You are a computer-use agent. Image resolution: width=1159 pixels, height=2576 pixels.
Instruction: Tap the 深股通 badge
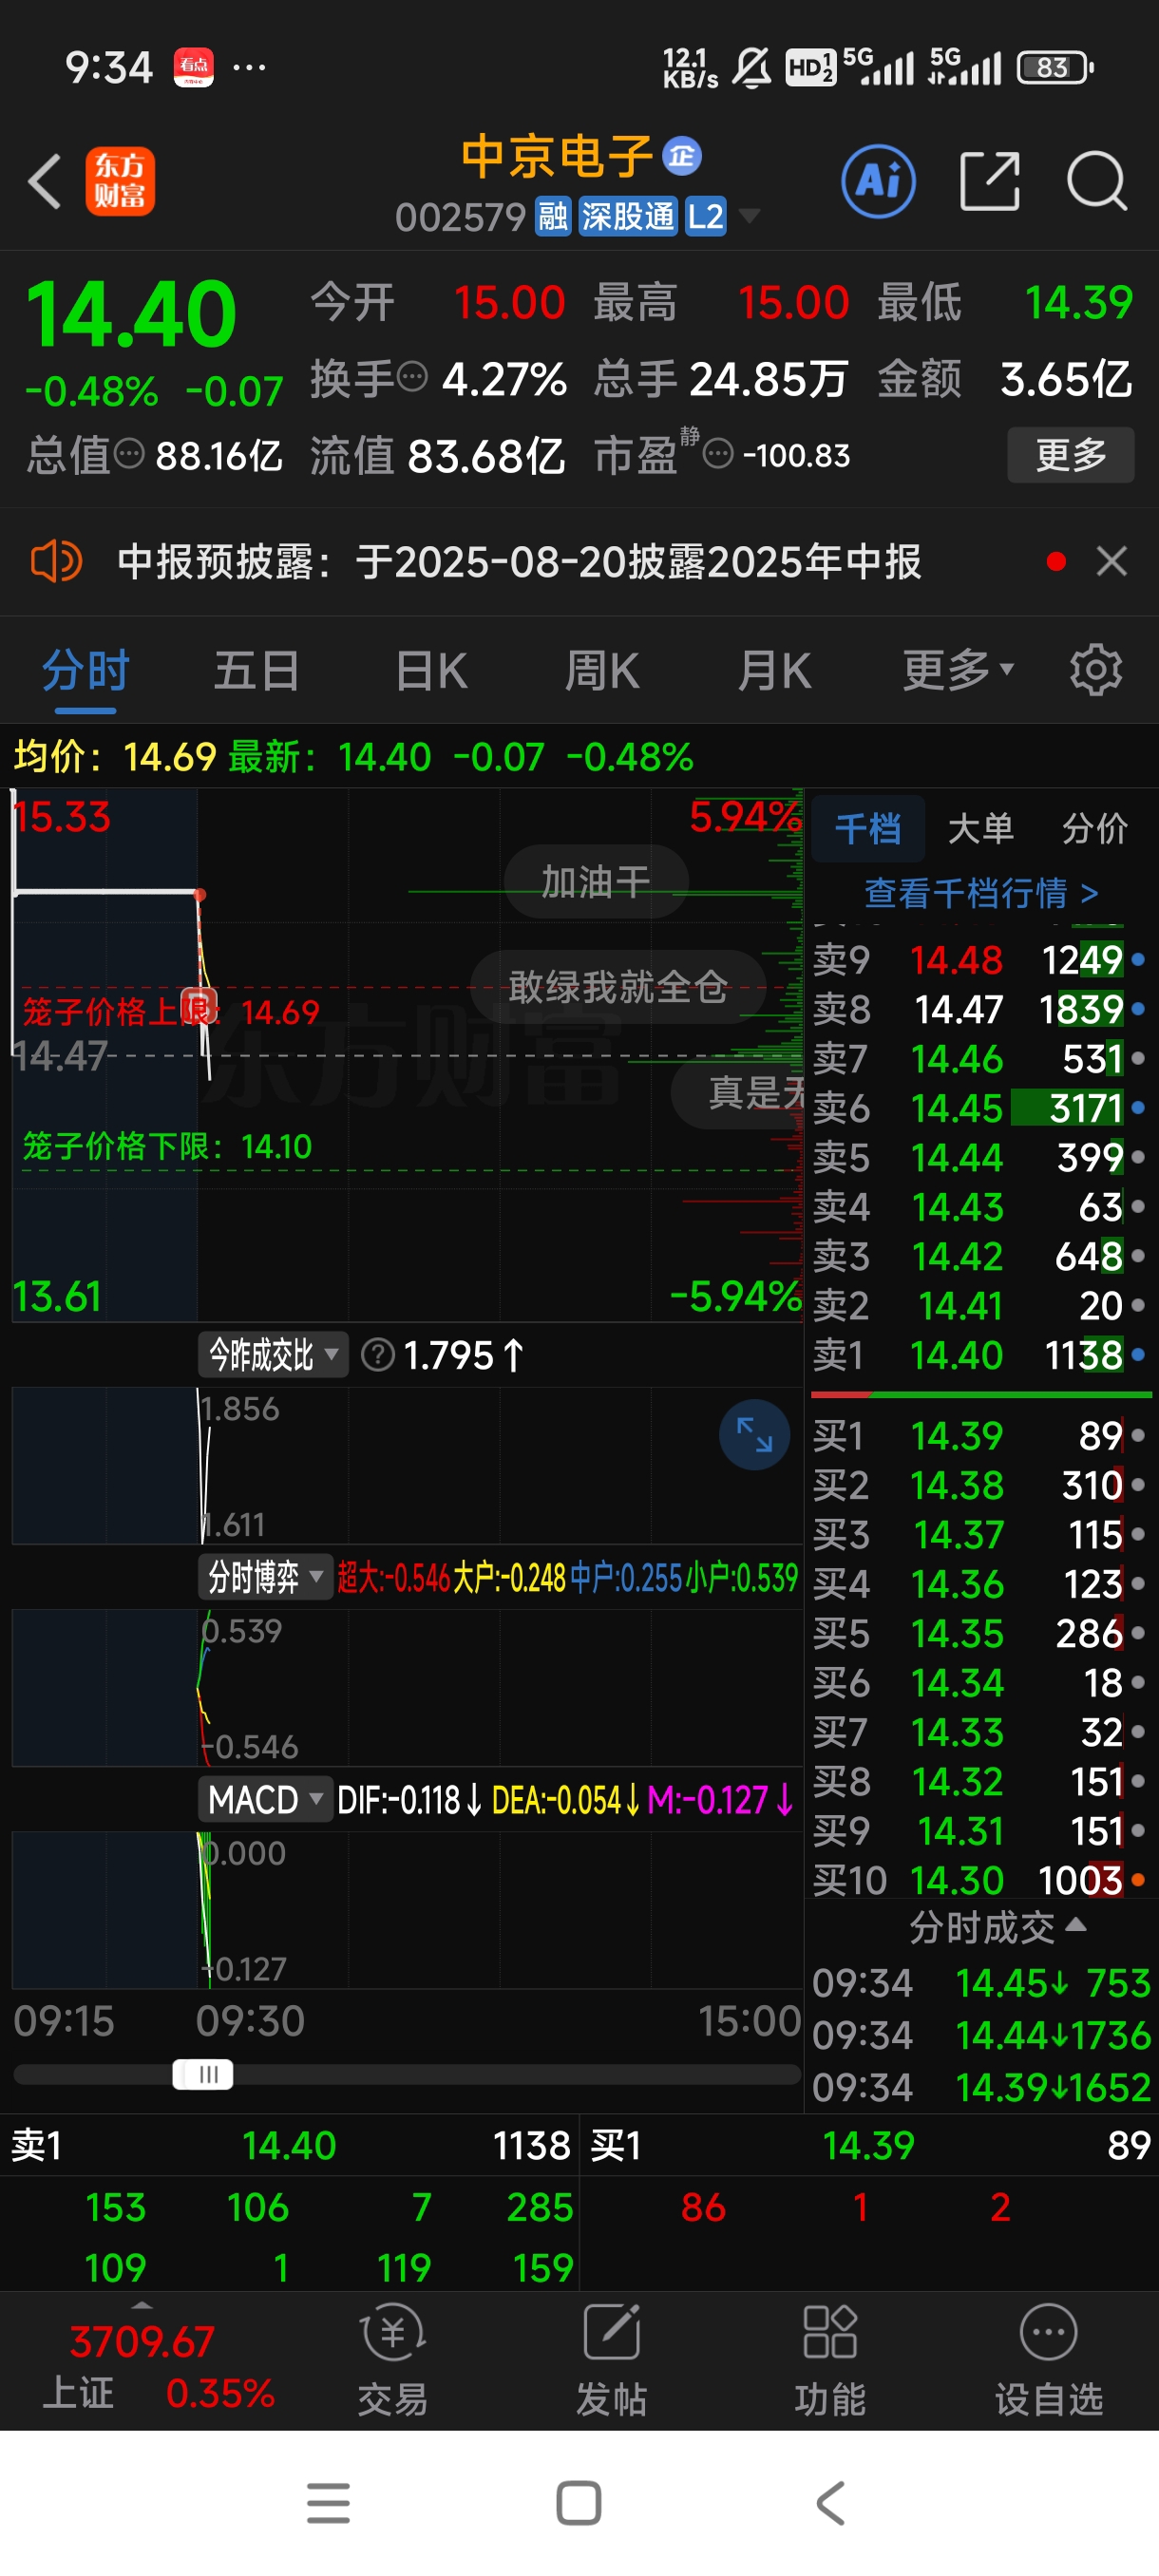(x=628, y=217)
